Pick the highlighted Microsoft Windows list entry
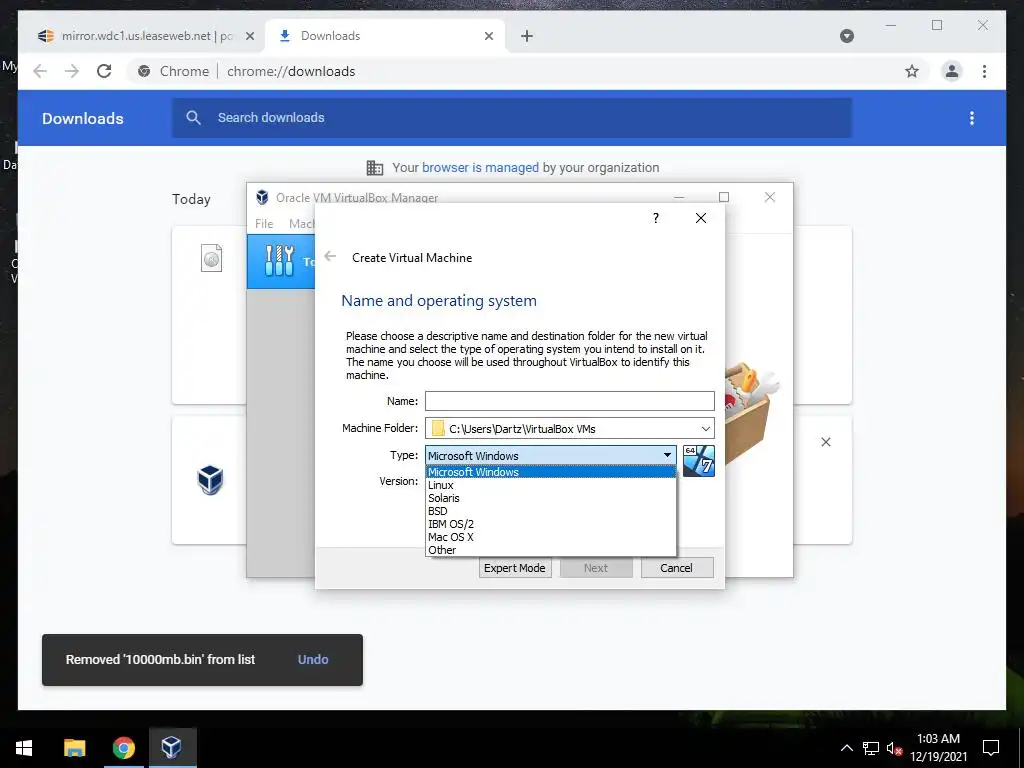 (551, 472)
